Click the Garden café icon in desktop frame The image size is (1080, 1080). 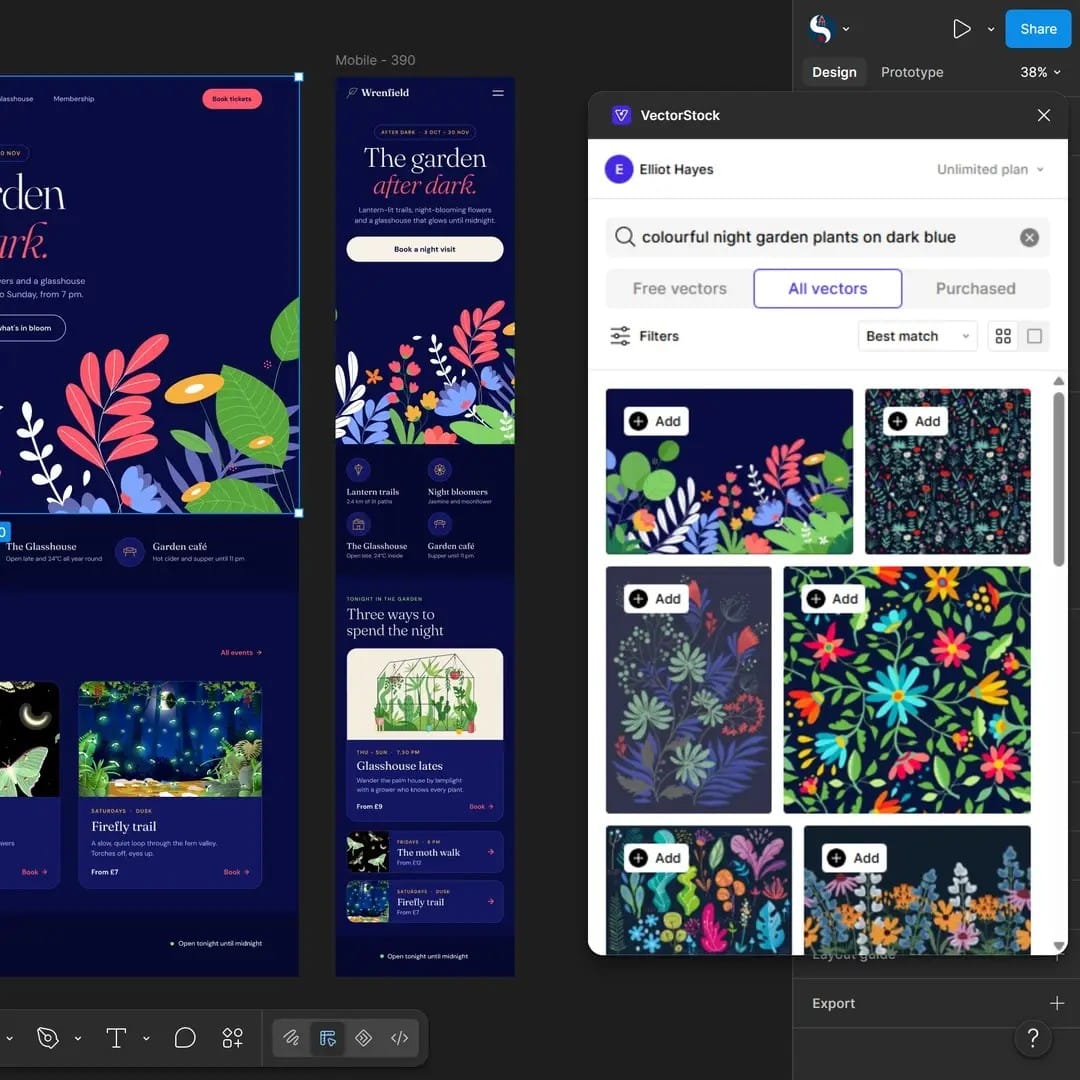129,552
